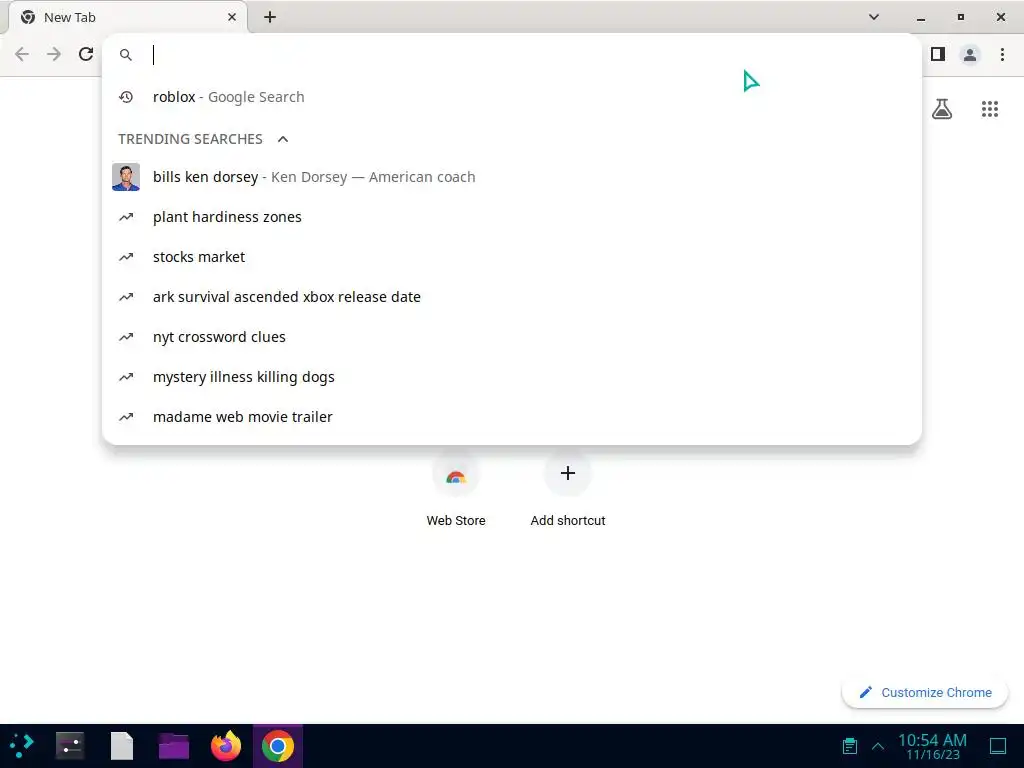Open the Google apps grid

[989, 108]
